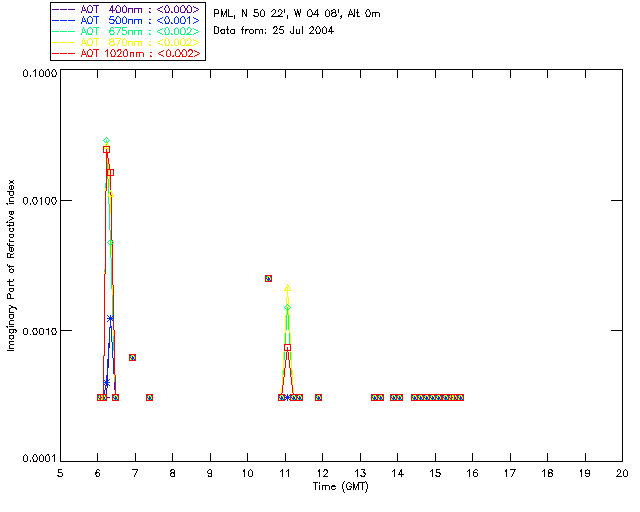Screen dimensions: 640x512
Task: Click the "AOT 400nm : <0.000>" legend entry
Action: (128, 9)
